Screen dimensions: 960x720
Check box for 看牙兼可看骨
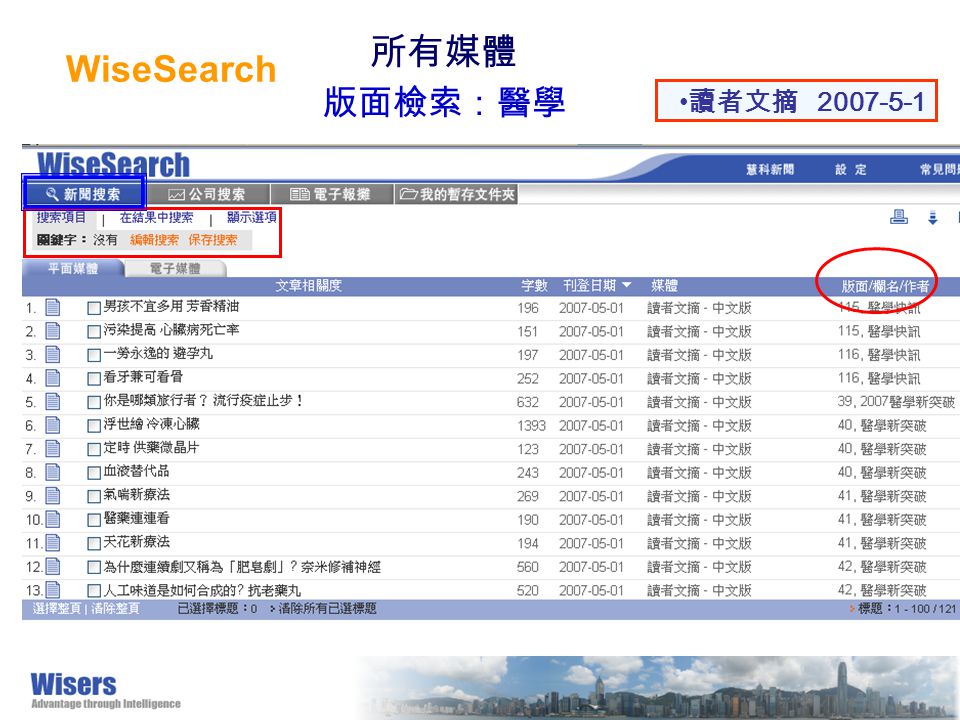click(94, 379)
